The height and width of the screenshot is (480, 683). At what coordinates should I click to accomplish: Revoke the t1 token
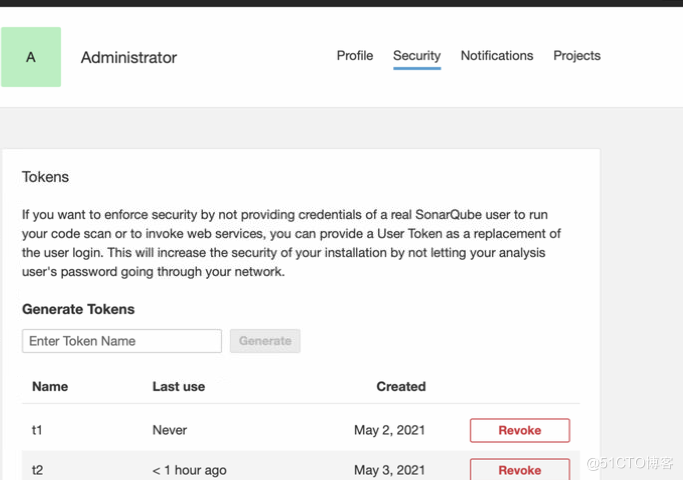tap(519, 430)
